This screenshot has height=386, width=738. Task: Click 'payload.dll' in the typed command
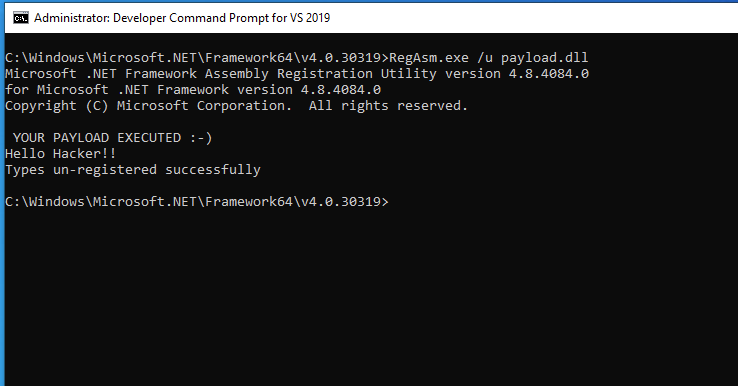click(545, 58)
